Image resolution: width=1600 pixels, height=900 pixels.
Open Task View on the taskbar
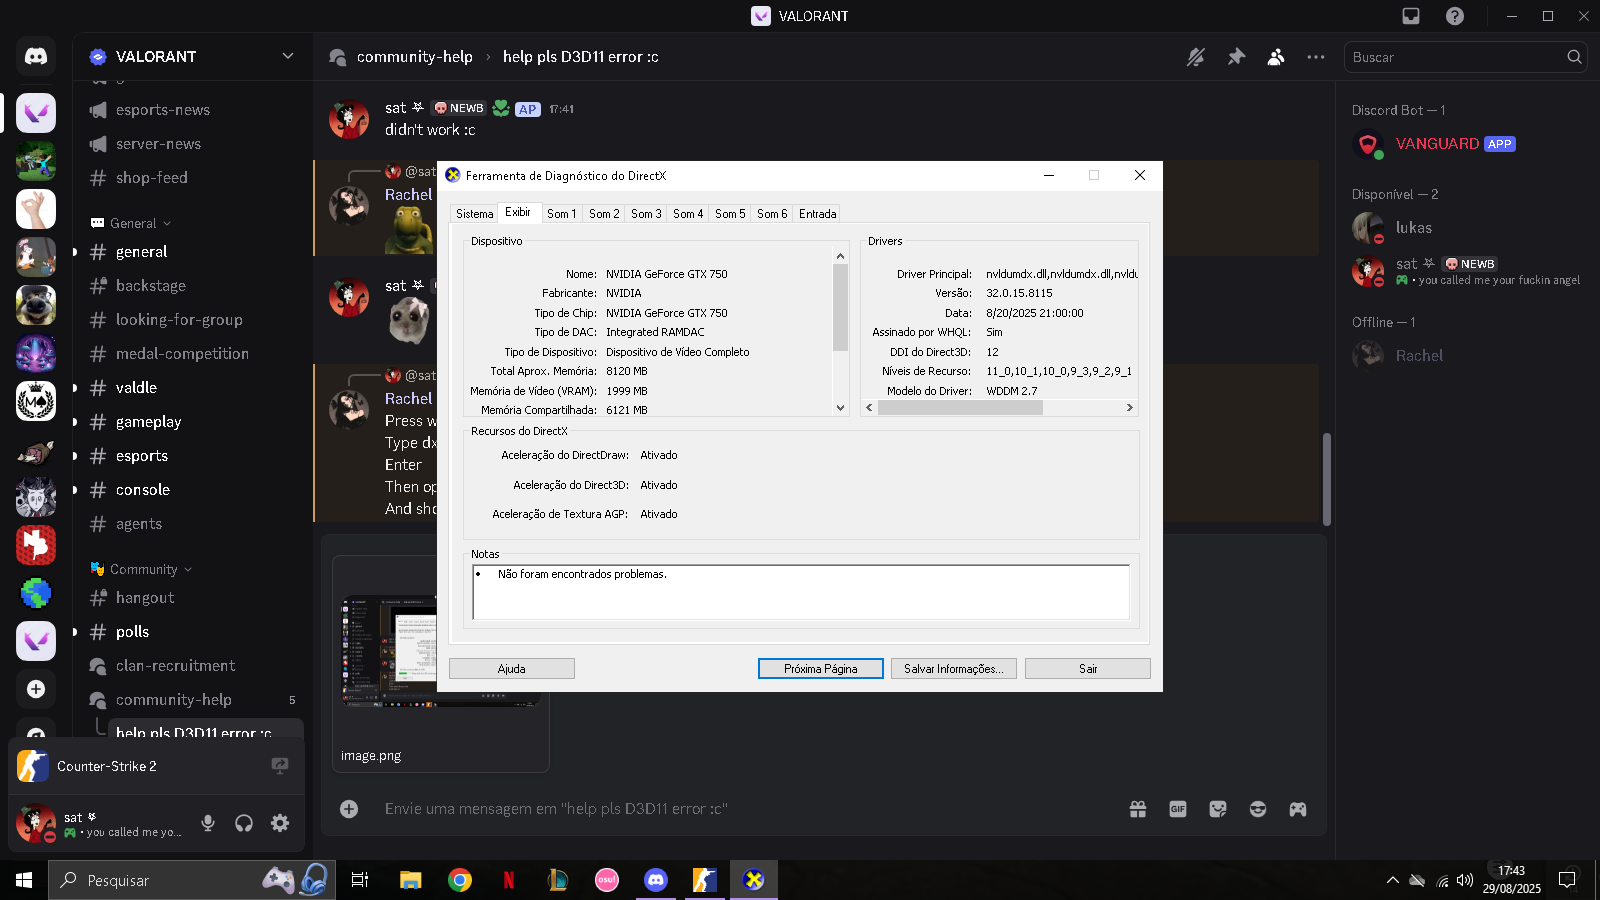point(360,880)
